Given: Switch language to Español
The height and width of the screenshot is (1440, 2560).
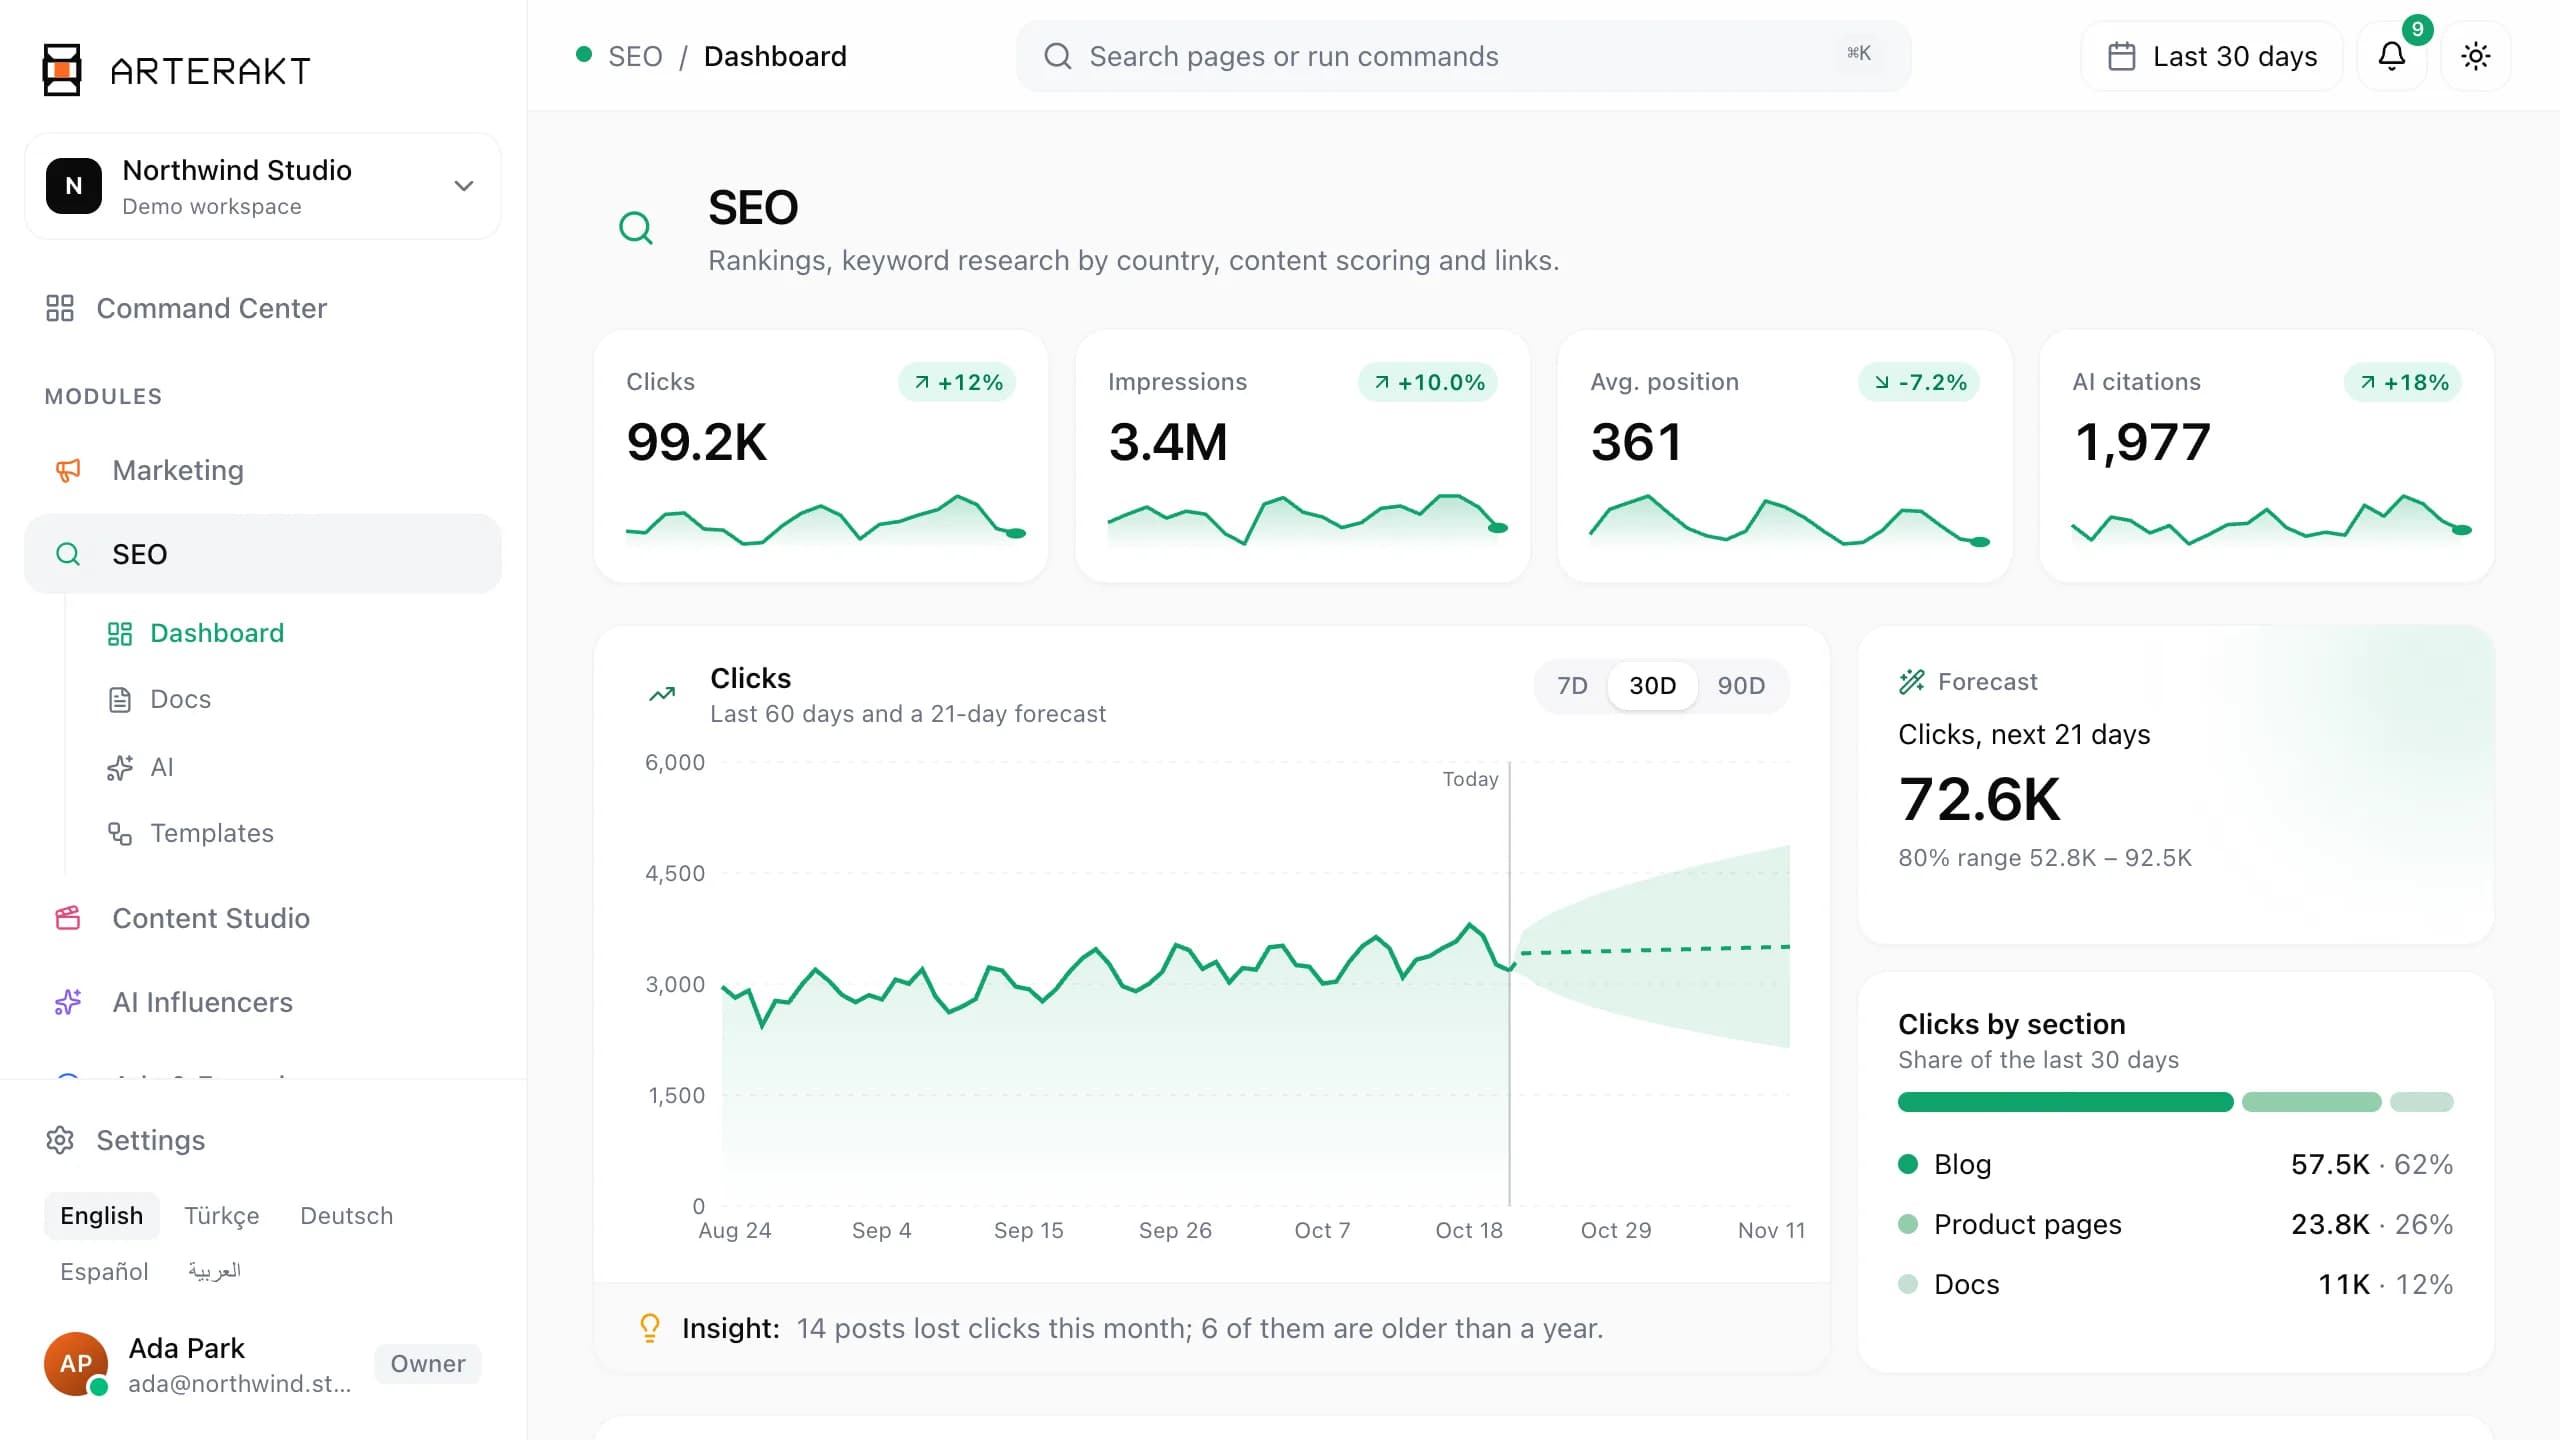Looking at the screenshot, I should 104,1272.
